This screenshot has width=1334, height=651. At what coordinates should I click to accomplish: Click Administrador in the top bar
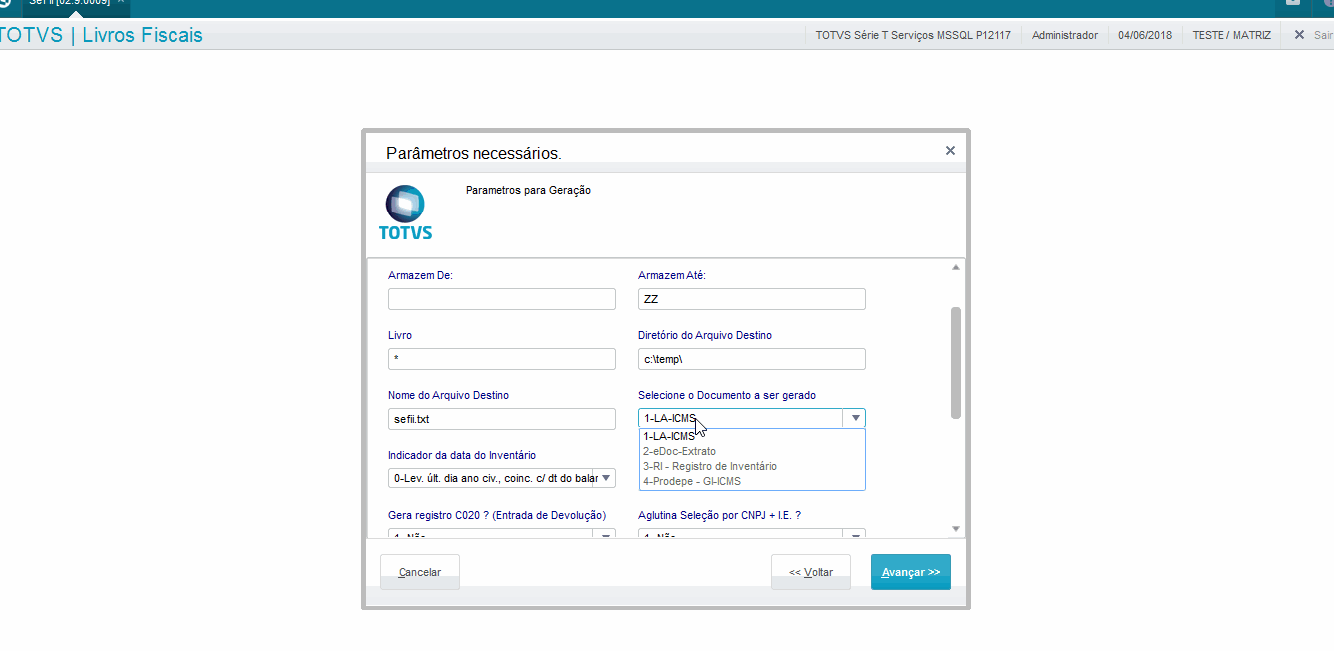coord(1065,35)
